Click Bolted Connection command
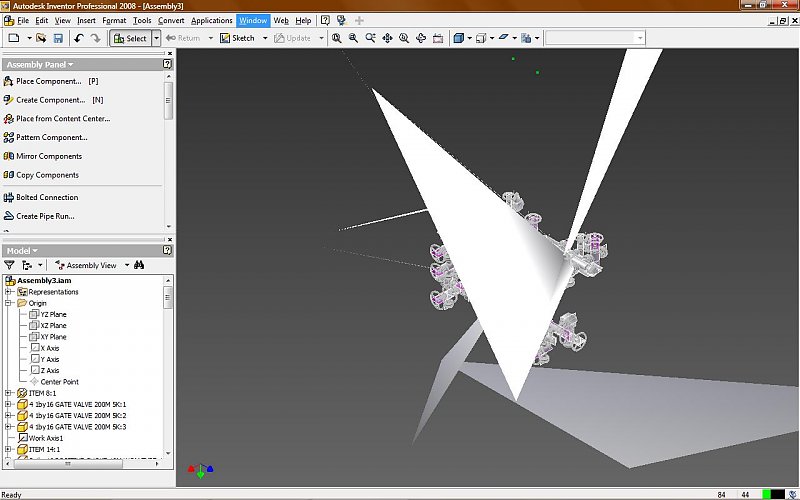The image size is (800, 500). point(41,197)
